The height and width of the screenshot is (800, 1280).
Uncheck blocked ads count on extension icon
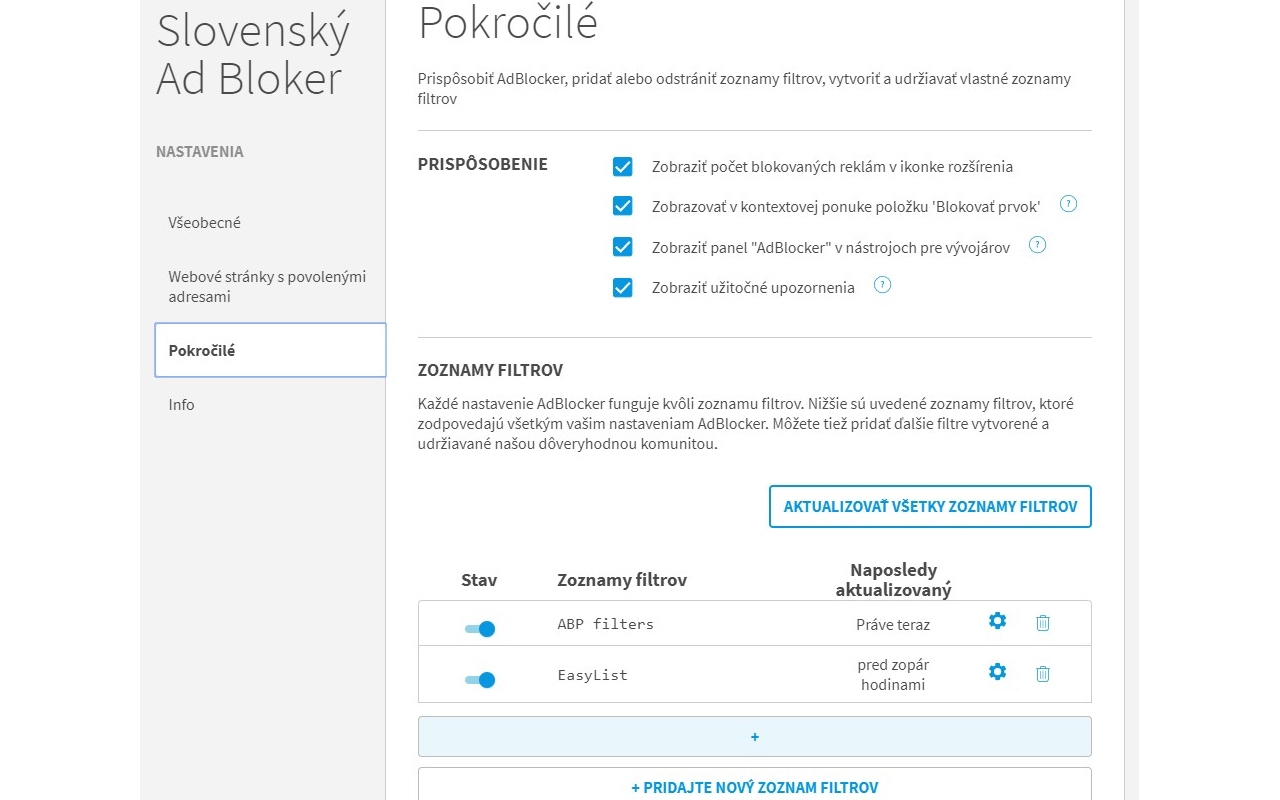[x=623, y=167]
